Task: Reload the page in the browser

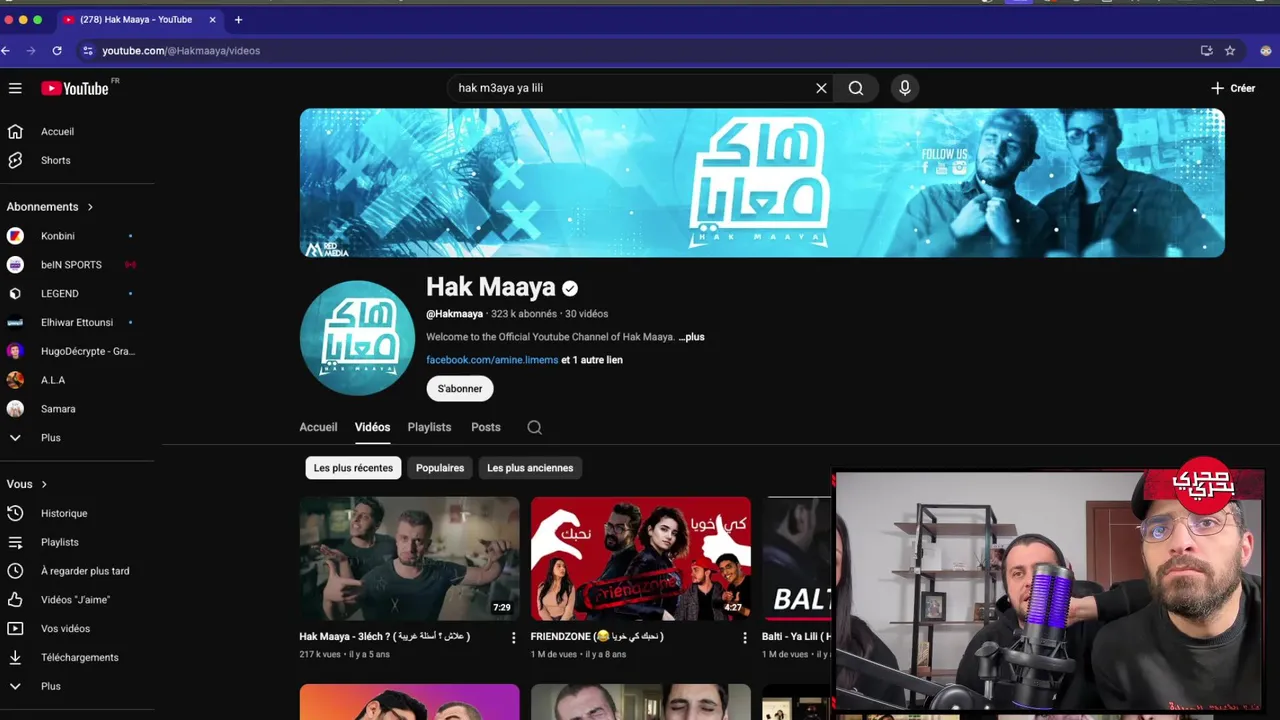Action: click(x=57, y=50)
